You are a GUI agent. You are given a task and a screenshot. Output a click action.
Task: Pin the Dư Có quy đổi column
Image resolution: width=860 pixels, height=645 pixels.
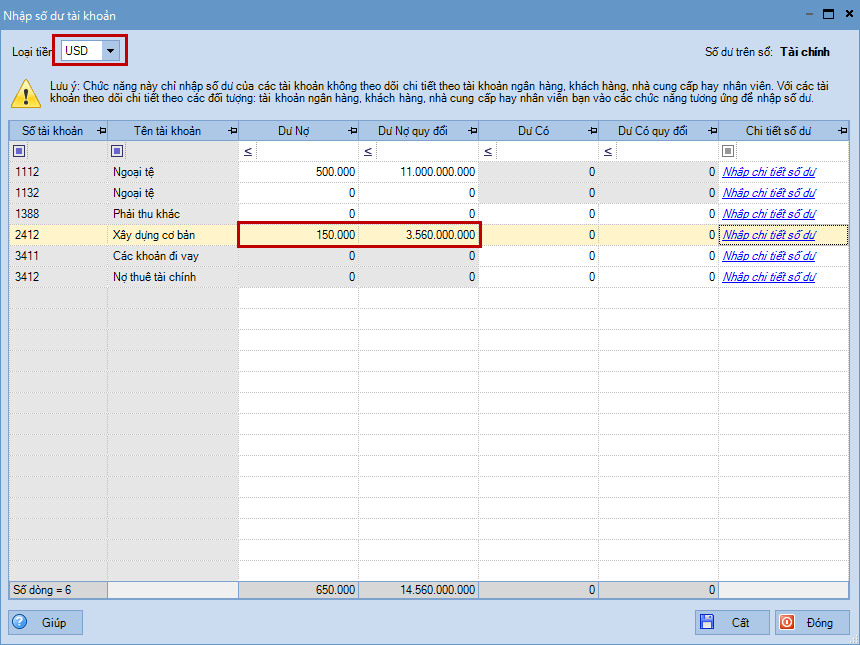tap(711, 131)
